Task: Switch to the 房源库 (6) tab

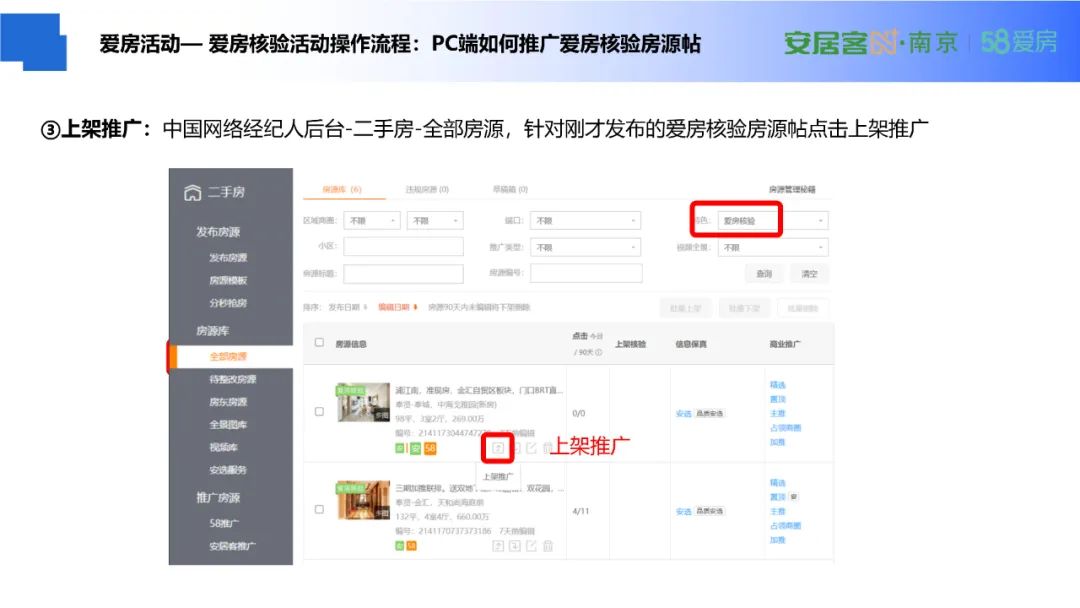Action: (x=342, y=189)
